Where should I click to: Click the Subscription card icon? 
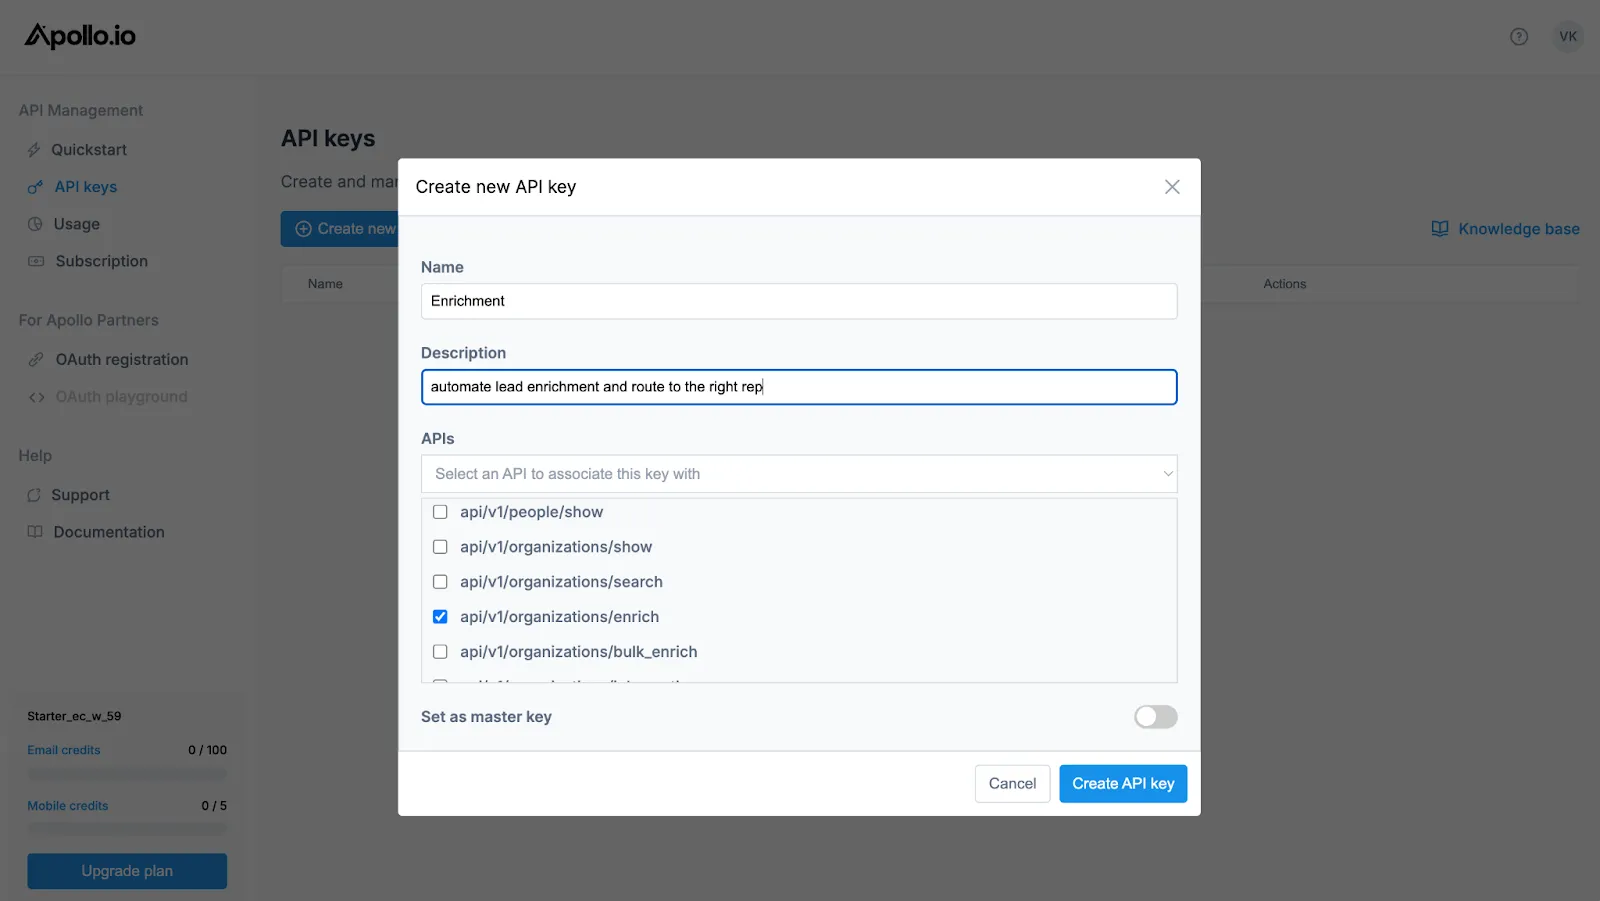(x=36, y=261)
